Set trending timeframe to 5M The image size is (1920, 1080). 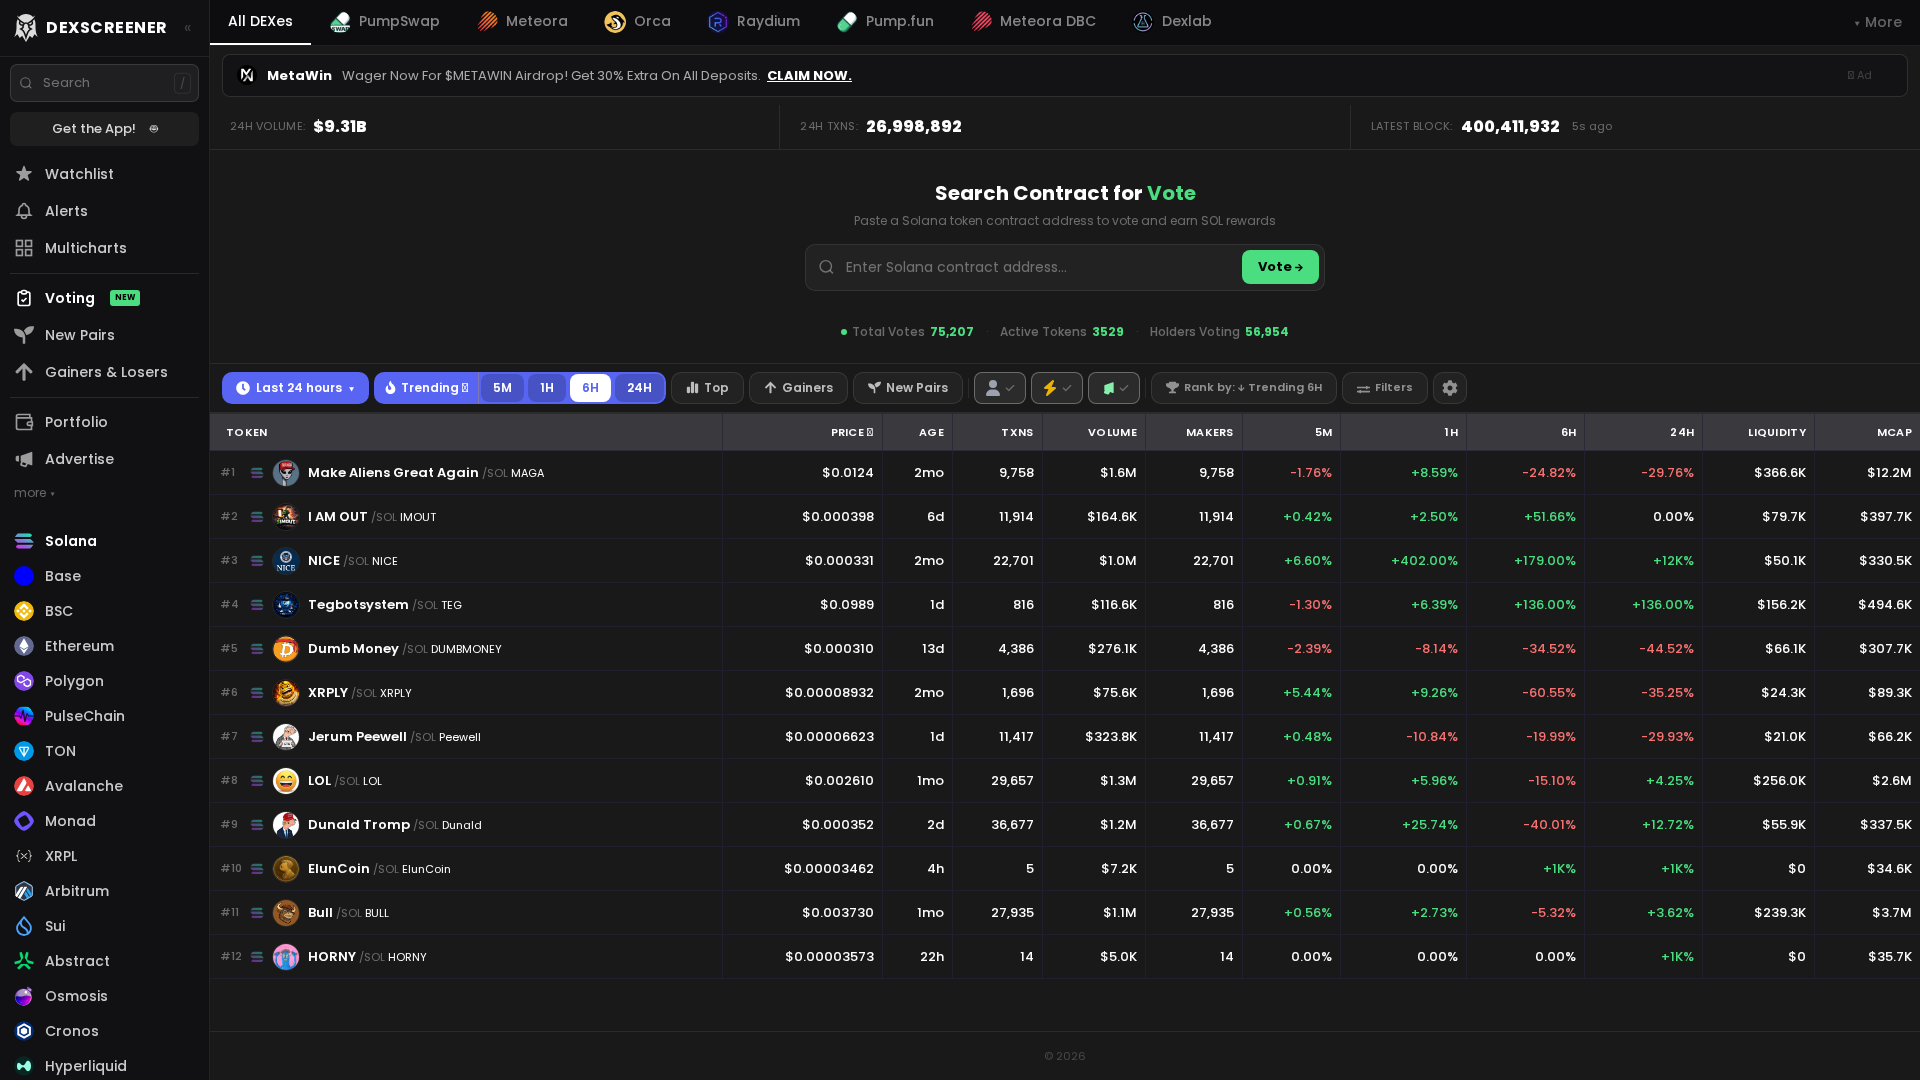pos(502,388)
